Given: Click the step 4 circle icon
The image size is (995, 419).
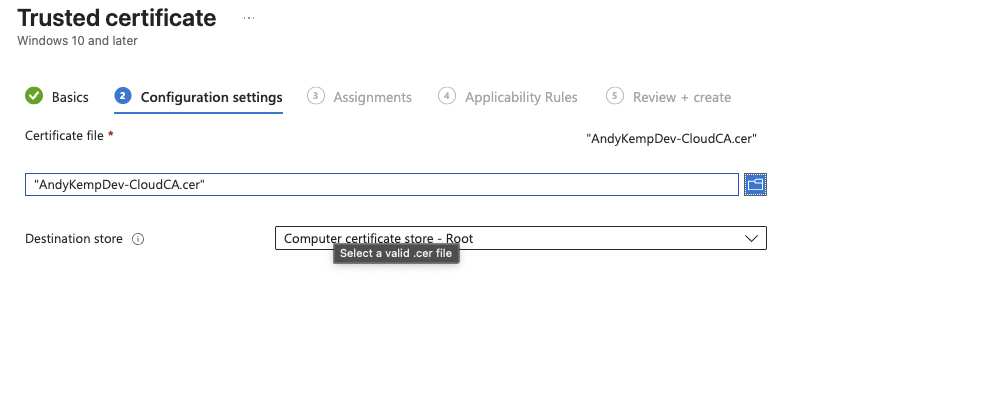Looking at the screenshot, I should tap(447, 96).
